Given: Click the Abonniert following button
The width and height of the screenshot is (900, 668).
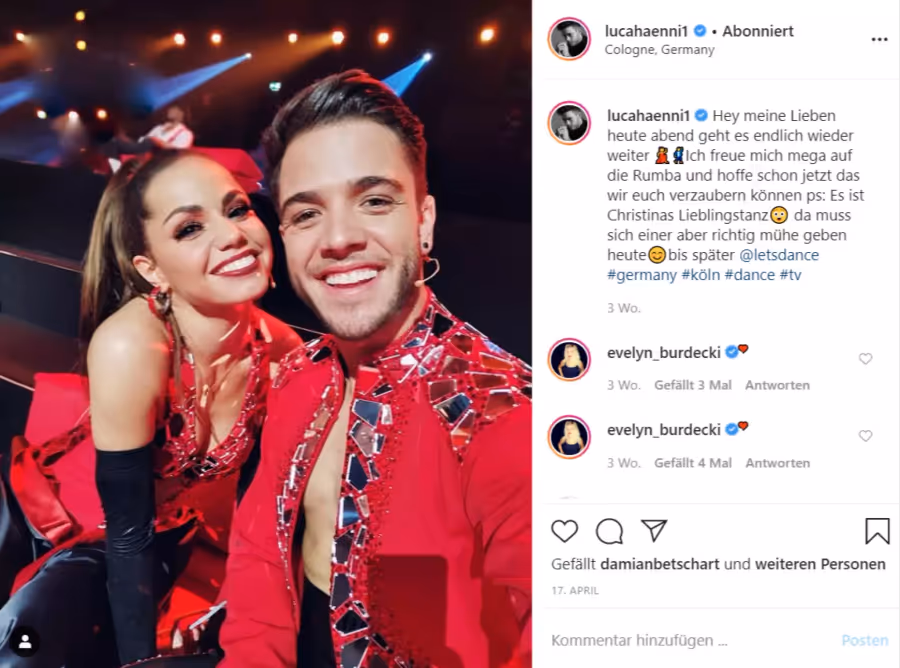Looking at the screenshot, I should (758, 31).
